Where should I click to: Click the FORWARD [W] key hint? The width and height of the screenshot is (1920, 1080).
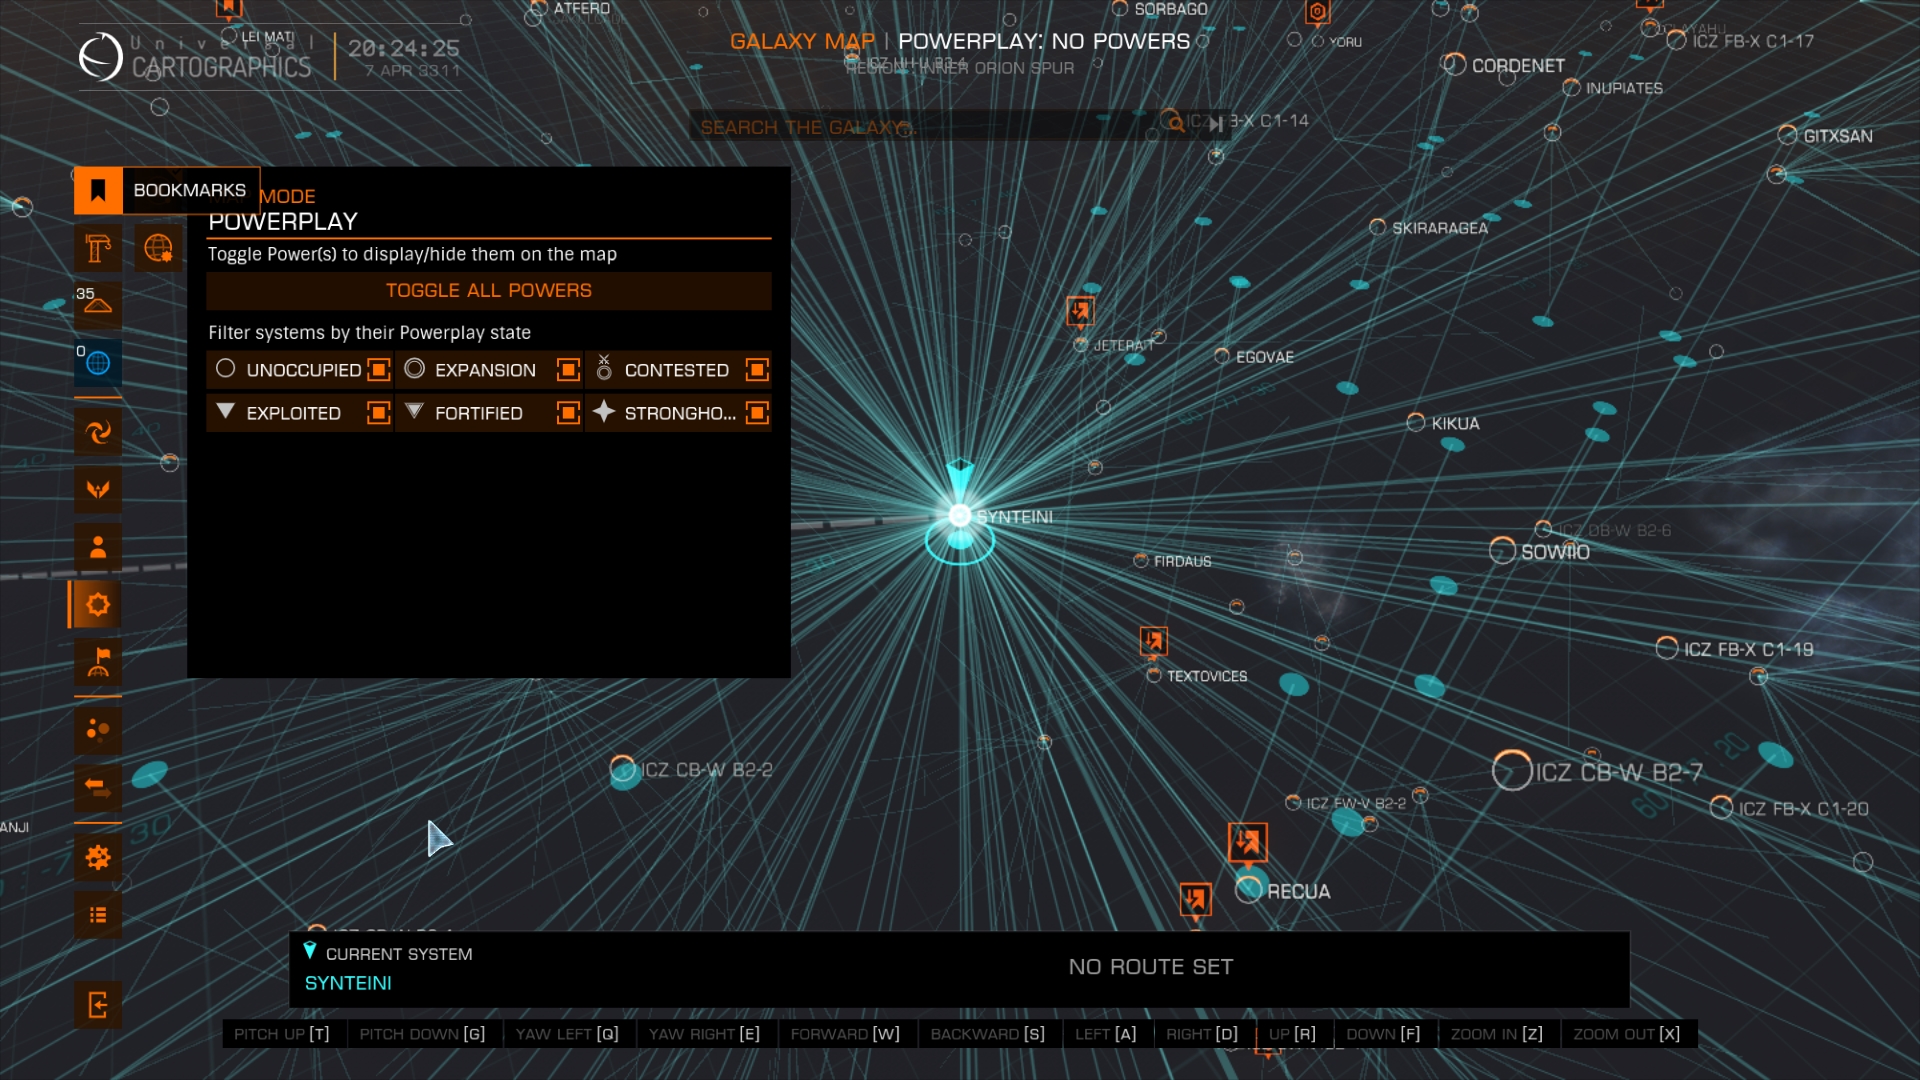845,1034
